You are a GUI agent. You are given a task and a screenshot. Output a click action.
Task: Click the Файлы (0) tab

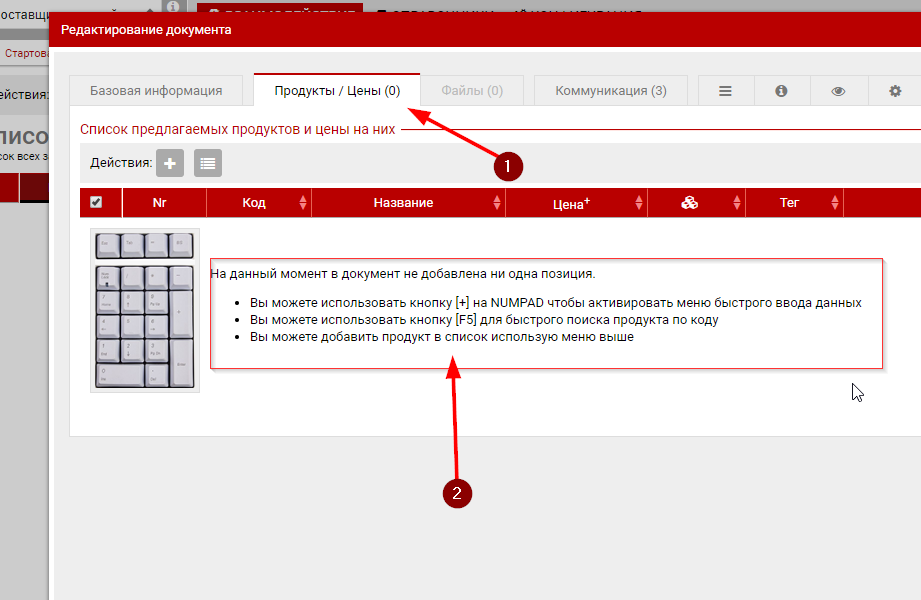coord(472,91)
